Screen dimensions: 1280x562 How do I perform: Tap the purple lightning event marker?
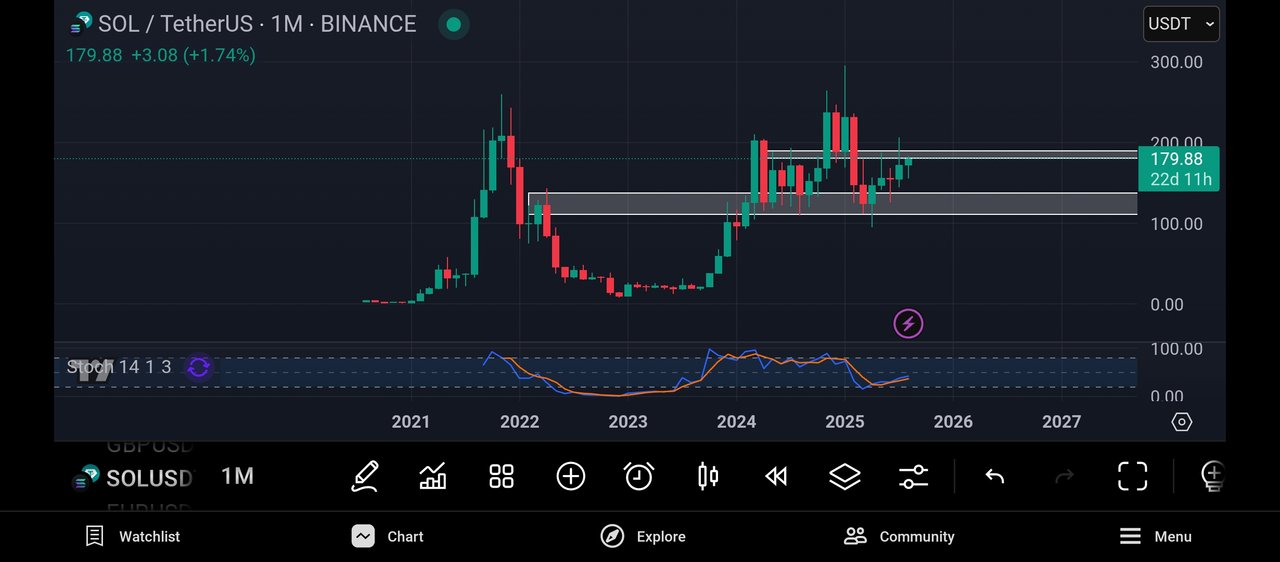(x=908, y=323)
